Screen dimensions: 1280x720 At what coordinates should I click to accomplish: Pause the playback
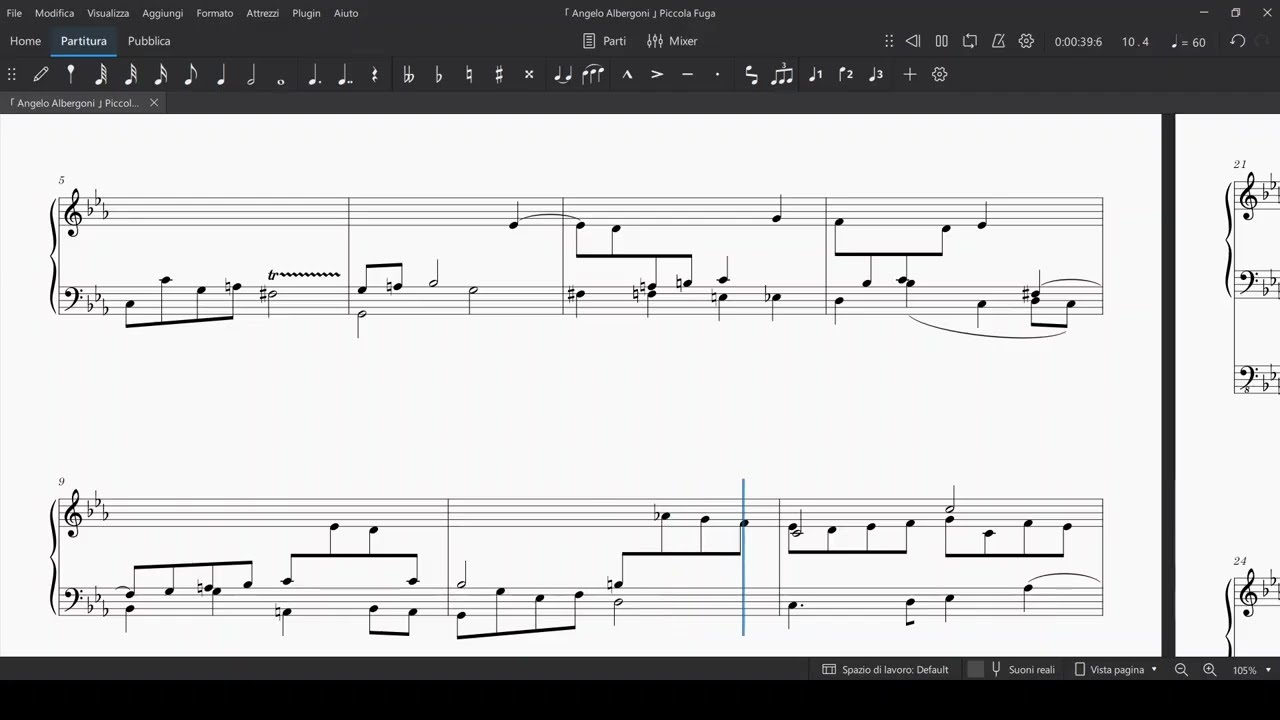941,41
